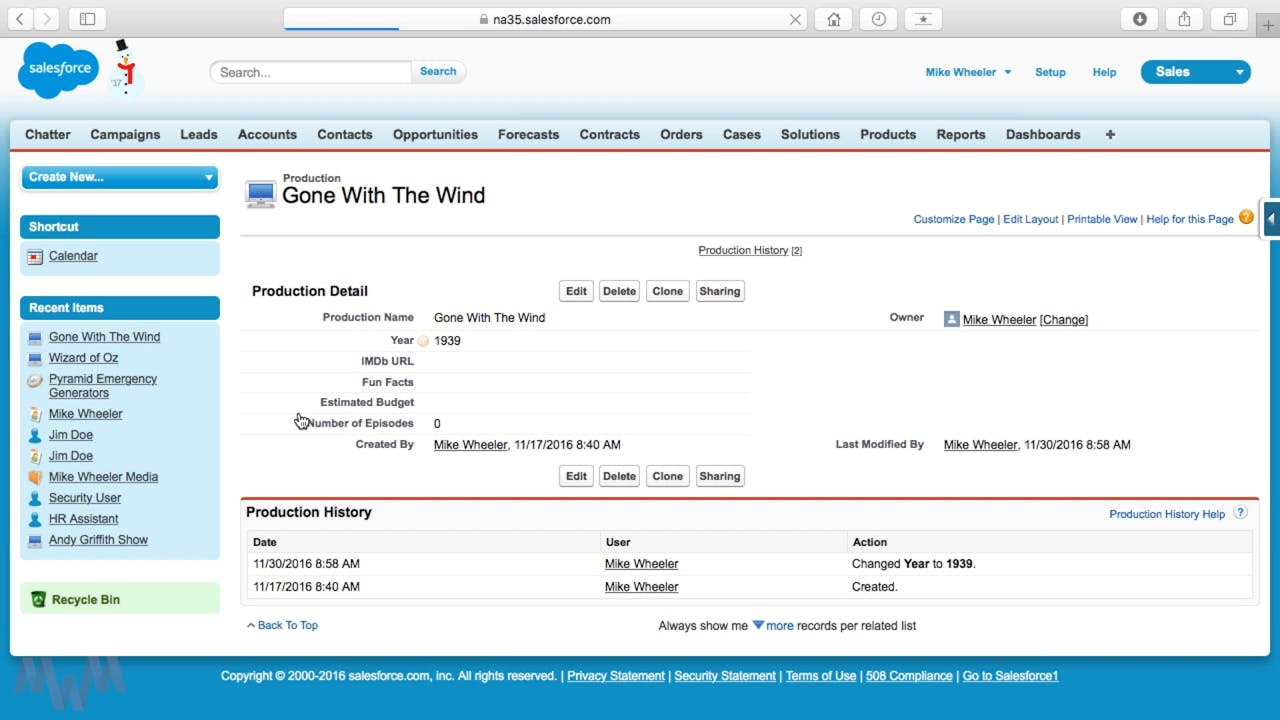Image resolution: width=1280 pixels, height=720 pixels.
Task: Click the plus icon for all tabs
Action: [1110, 134]
